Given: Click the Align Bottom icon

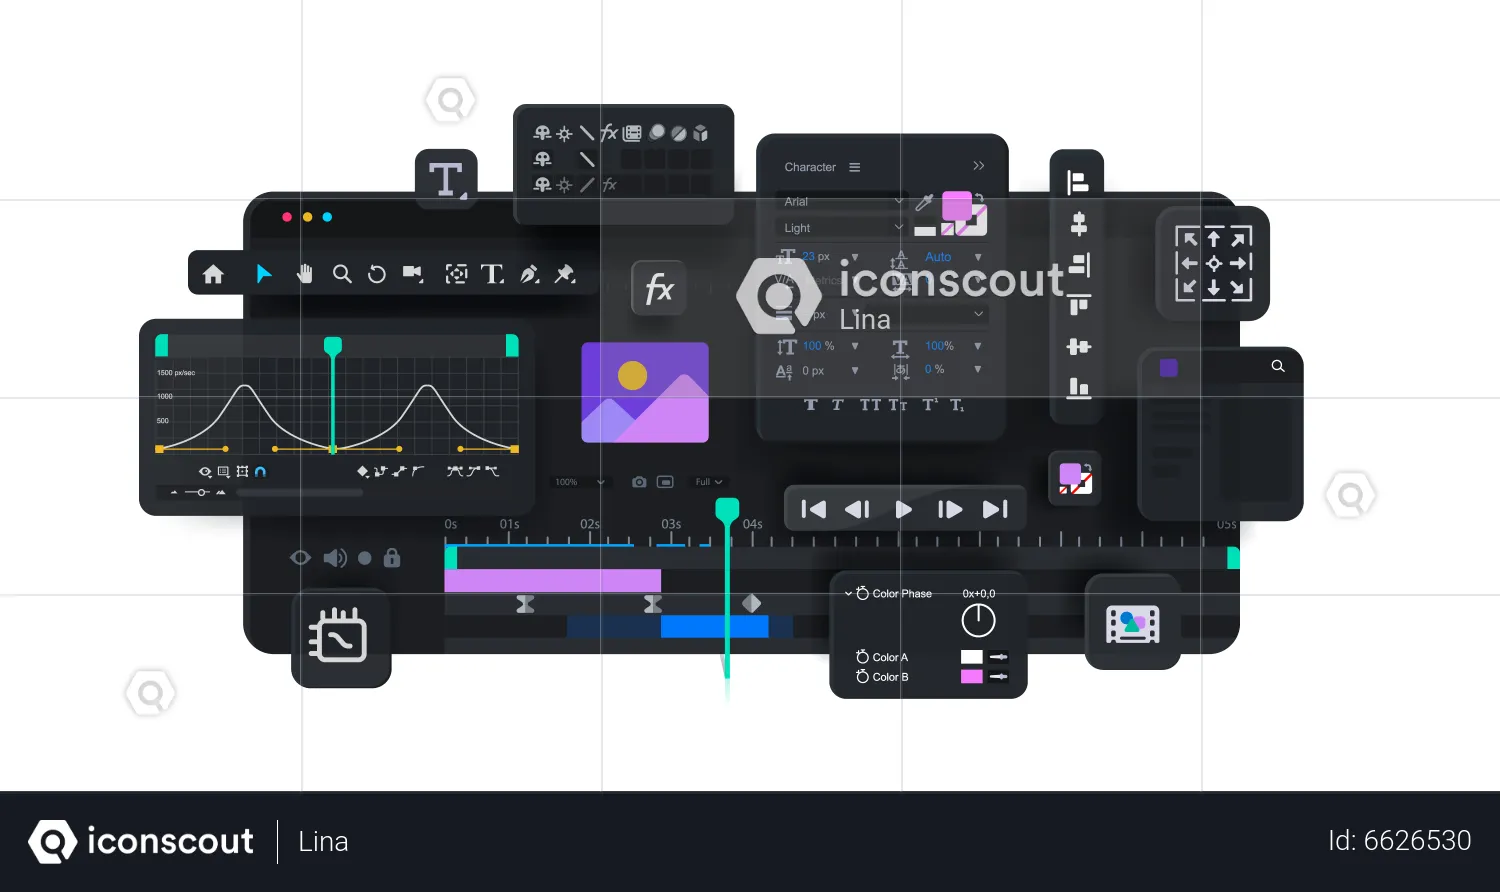Looking at the screenshot, I should (1078, 388).
